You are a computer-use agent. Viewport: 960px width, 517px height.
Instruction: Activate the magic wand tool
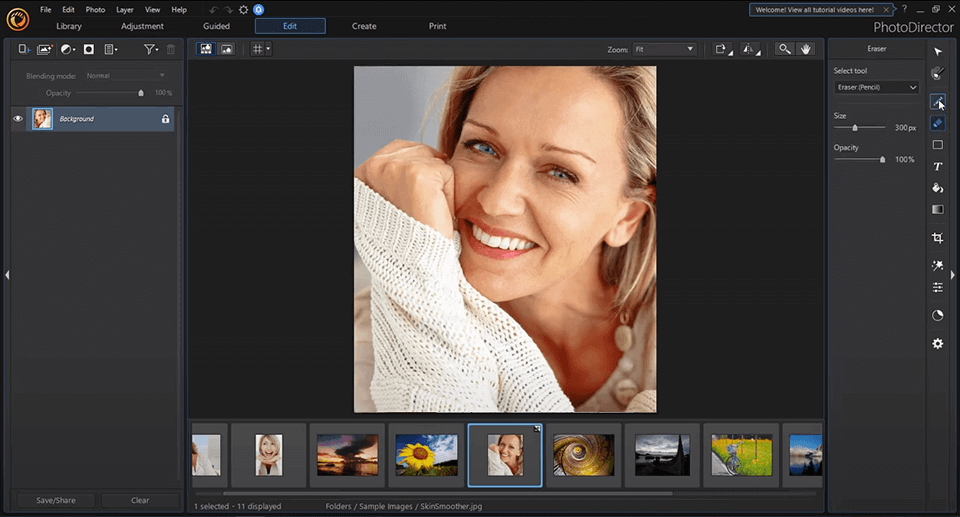[x=937, y=266]
